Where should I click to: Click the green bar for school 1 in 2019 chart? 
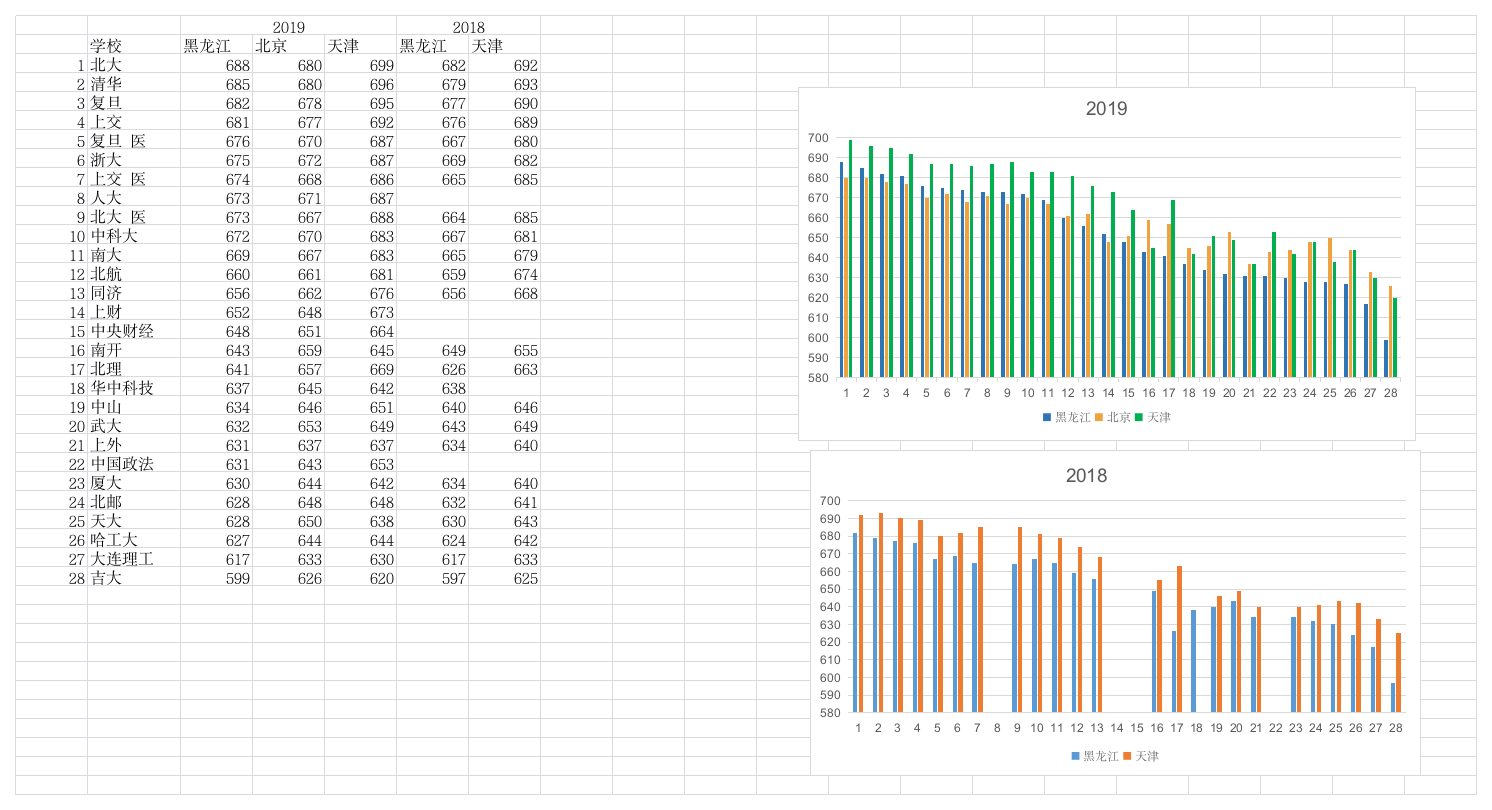coord(851,259)
